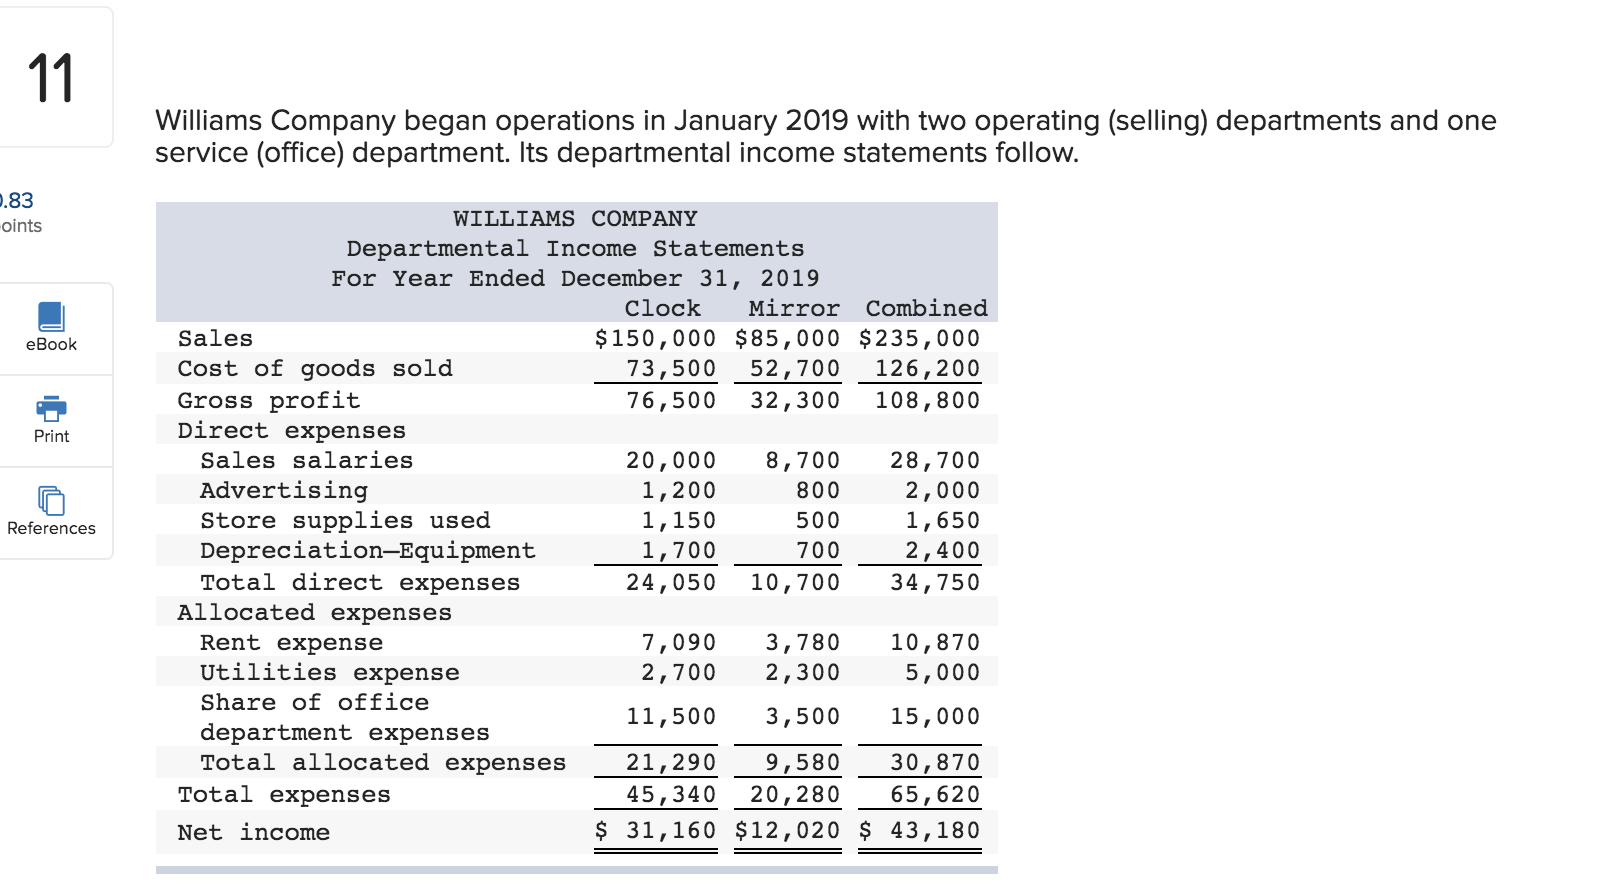The height and width of the screenshot is (894, 1610).
Task: Click Clock depreciation value 1,700
Action: (x=679, y=550)
